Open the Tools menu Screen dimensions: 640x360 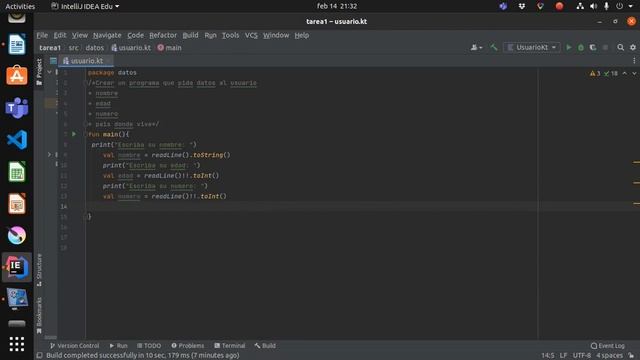click(230, 35)
